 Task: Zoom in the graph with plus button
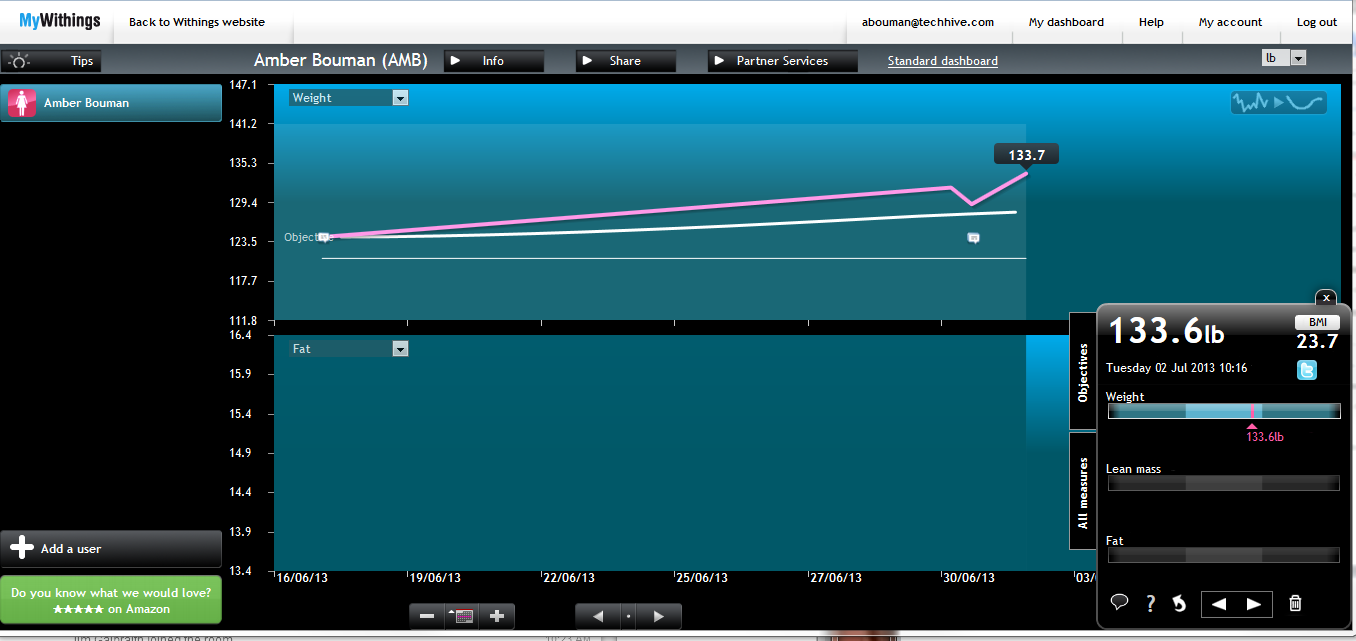coord(497,616)
